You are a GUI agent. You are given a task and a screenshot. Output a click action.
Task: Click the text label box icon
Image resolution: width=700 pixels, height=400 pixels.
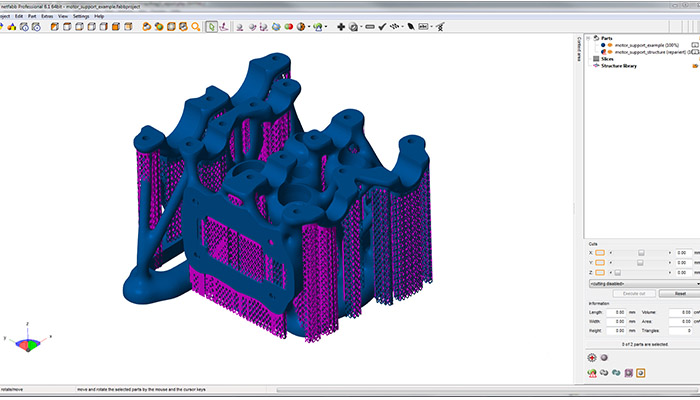pyautogui.click(x=423, y=27)
